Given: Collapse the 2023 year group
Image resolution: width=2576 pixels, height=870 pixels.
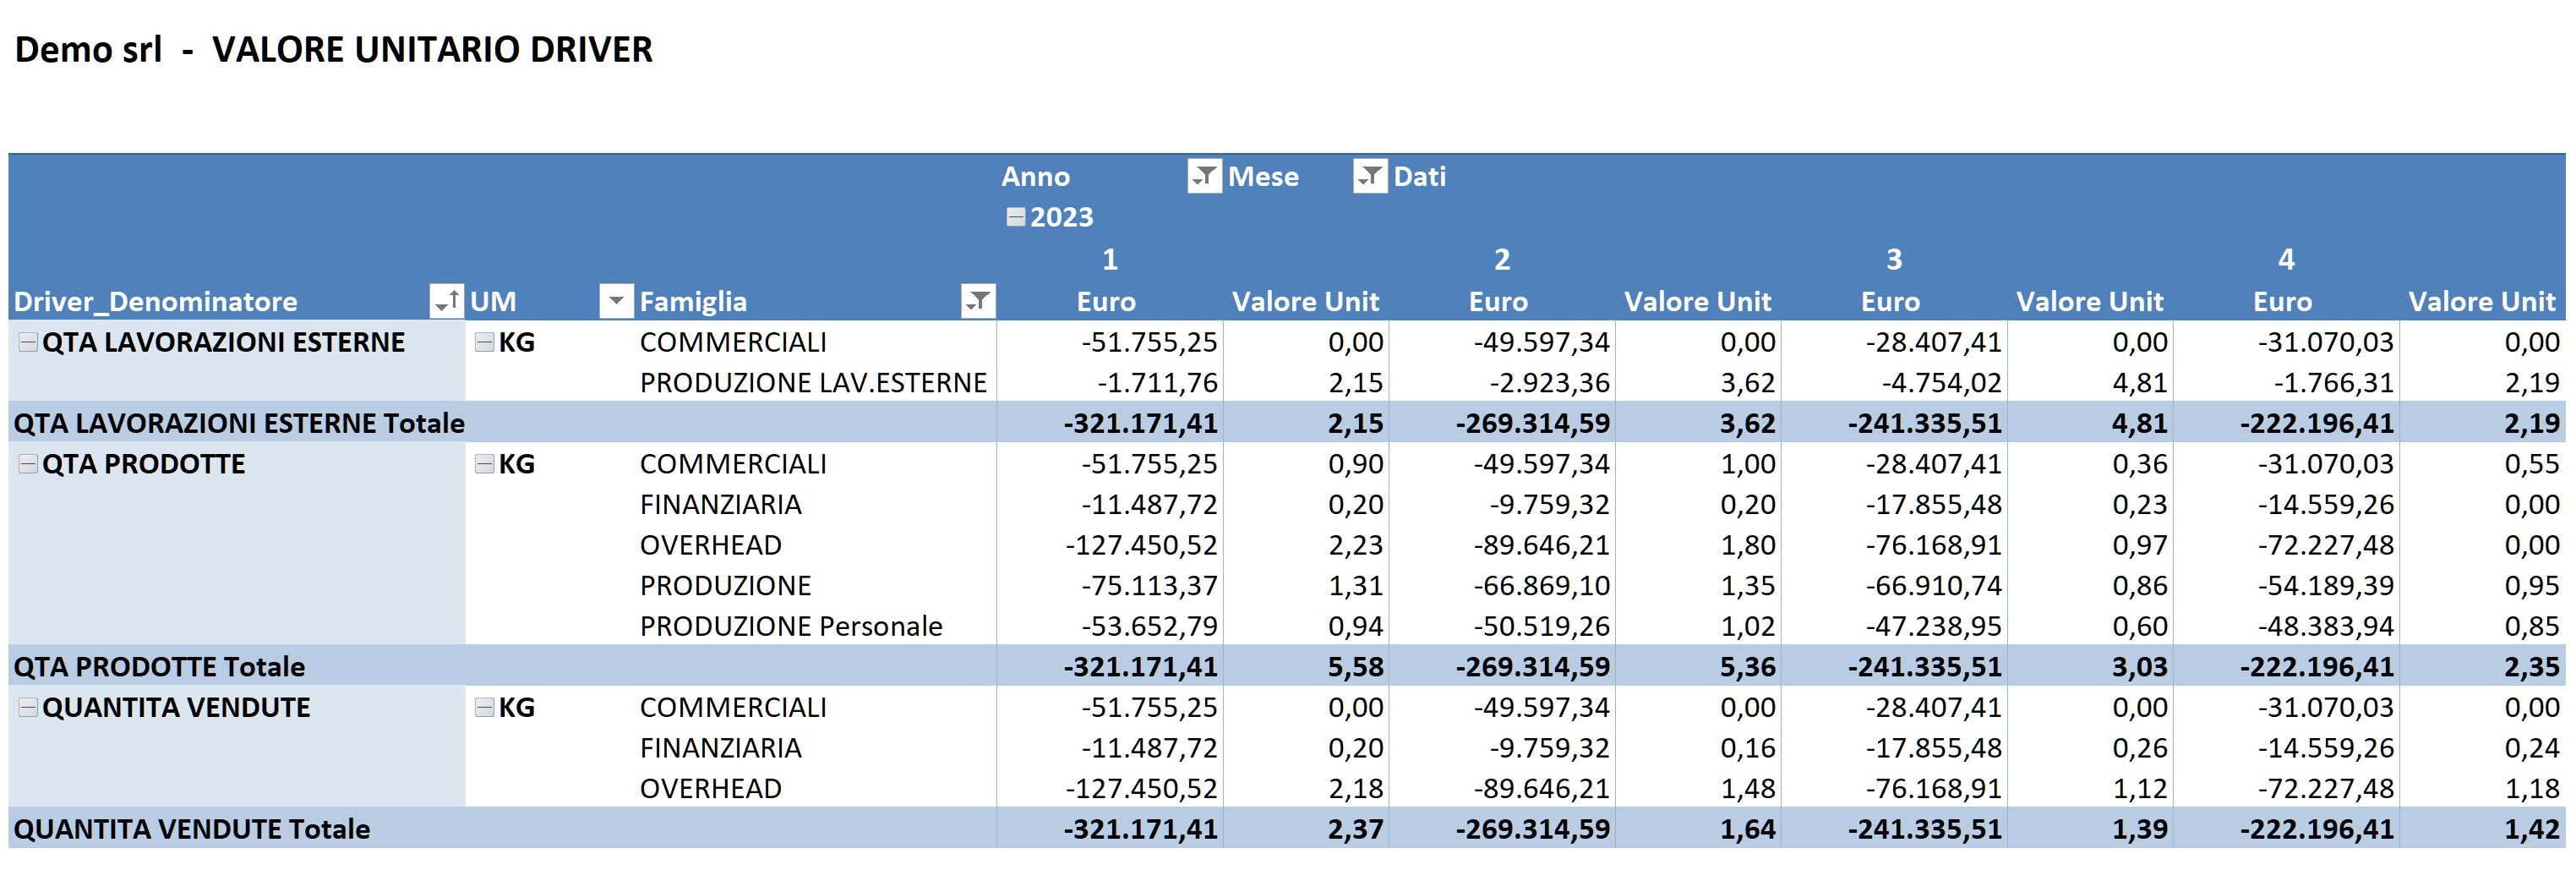Looking at the screenshot, I should point(1016,217).
